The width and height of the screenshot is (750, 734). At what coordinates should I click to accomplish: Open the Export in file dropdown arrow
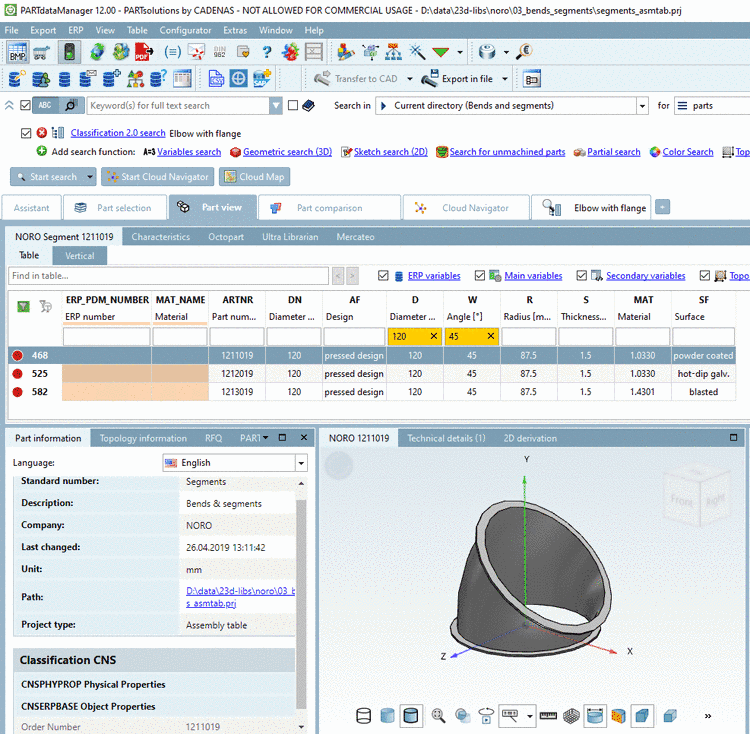505,79
